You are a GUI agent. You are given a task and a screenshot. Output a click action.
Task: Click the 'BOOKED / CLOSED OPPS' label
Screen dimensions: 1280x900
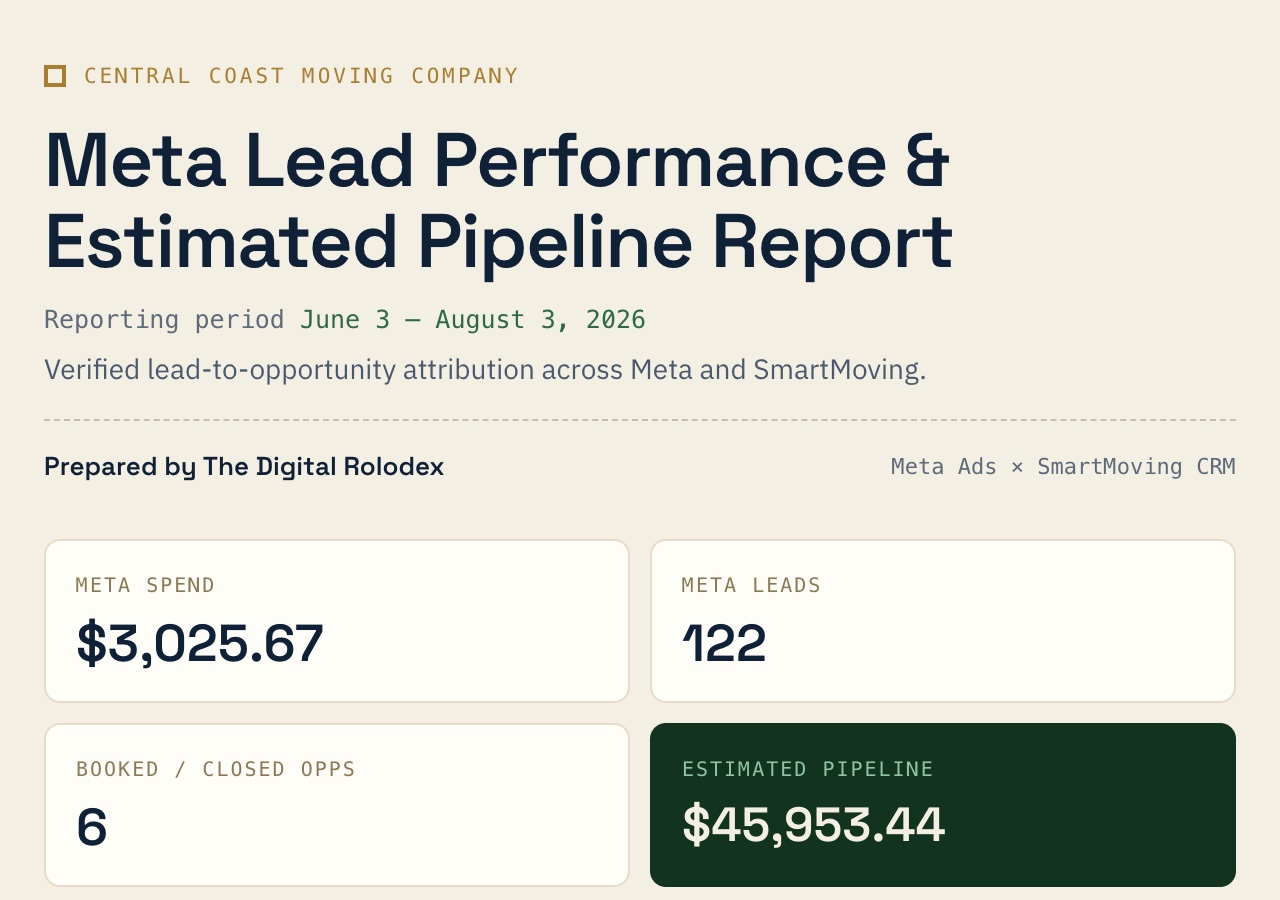coord(216,770)
